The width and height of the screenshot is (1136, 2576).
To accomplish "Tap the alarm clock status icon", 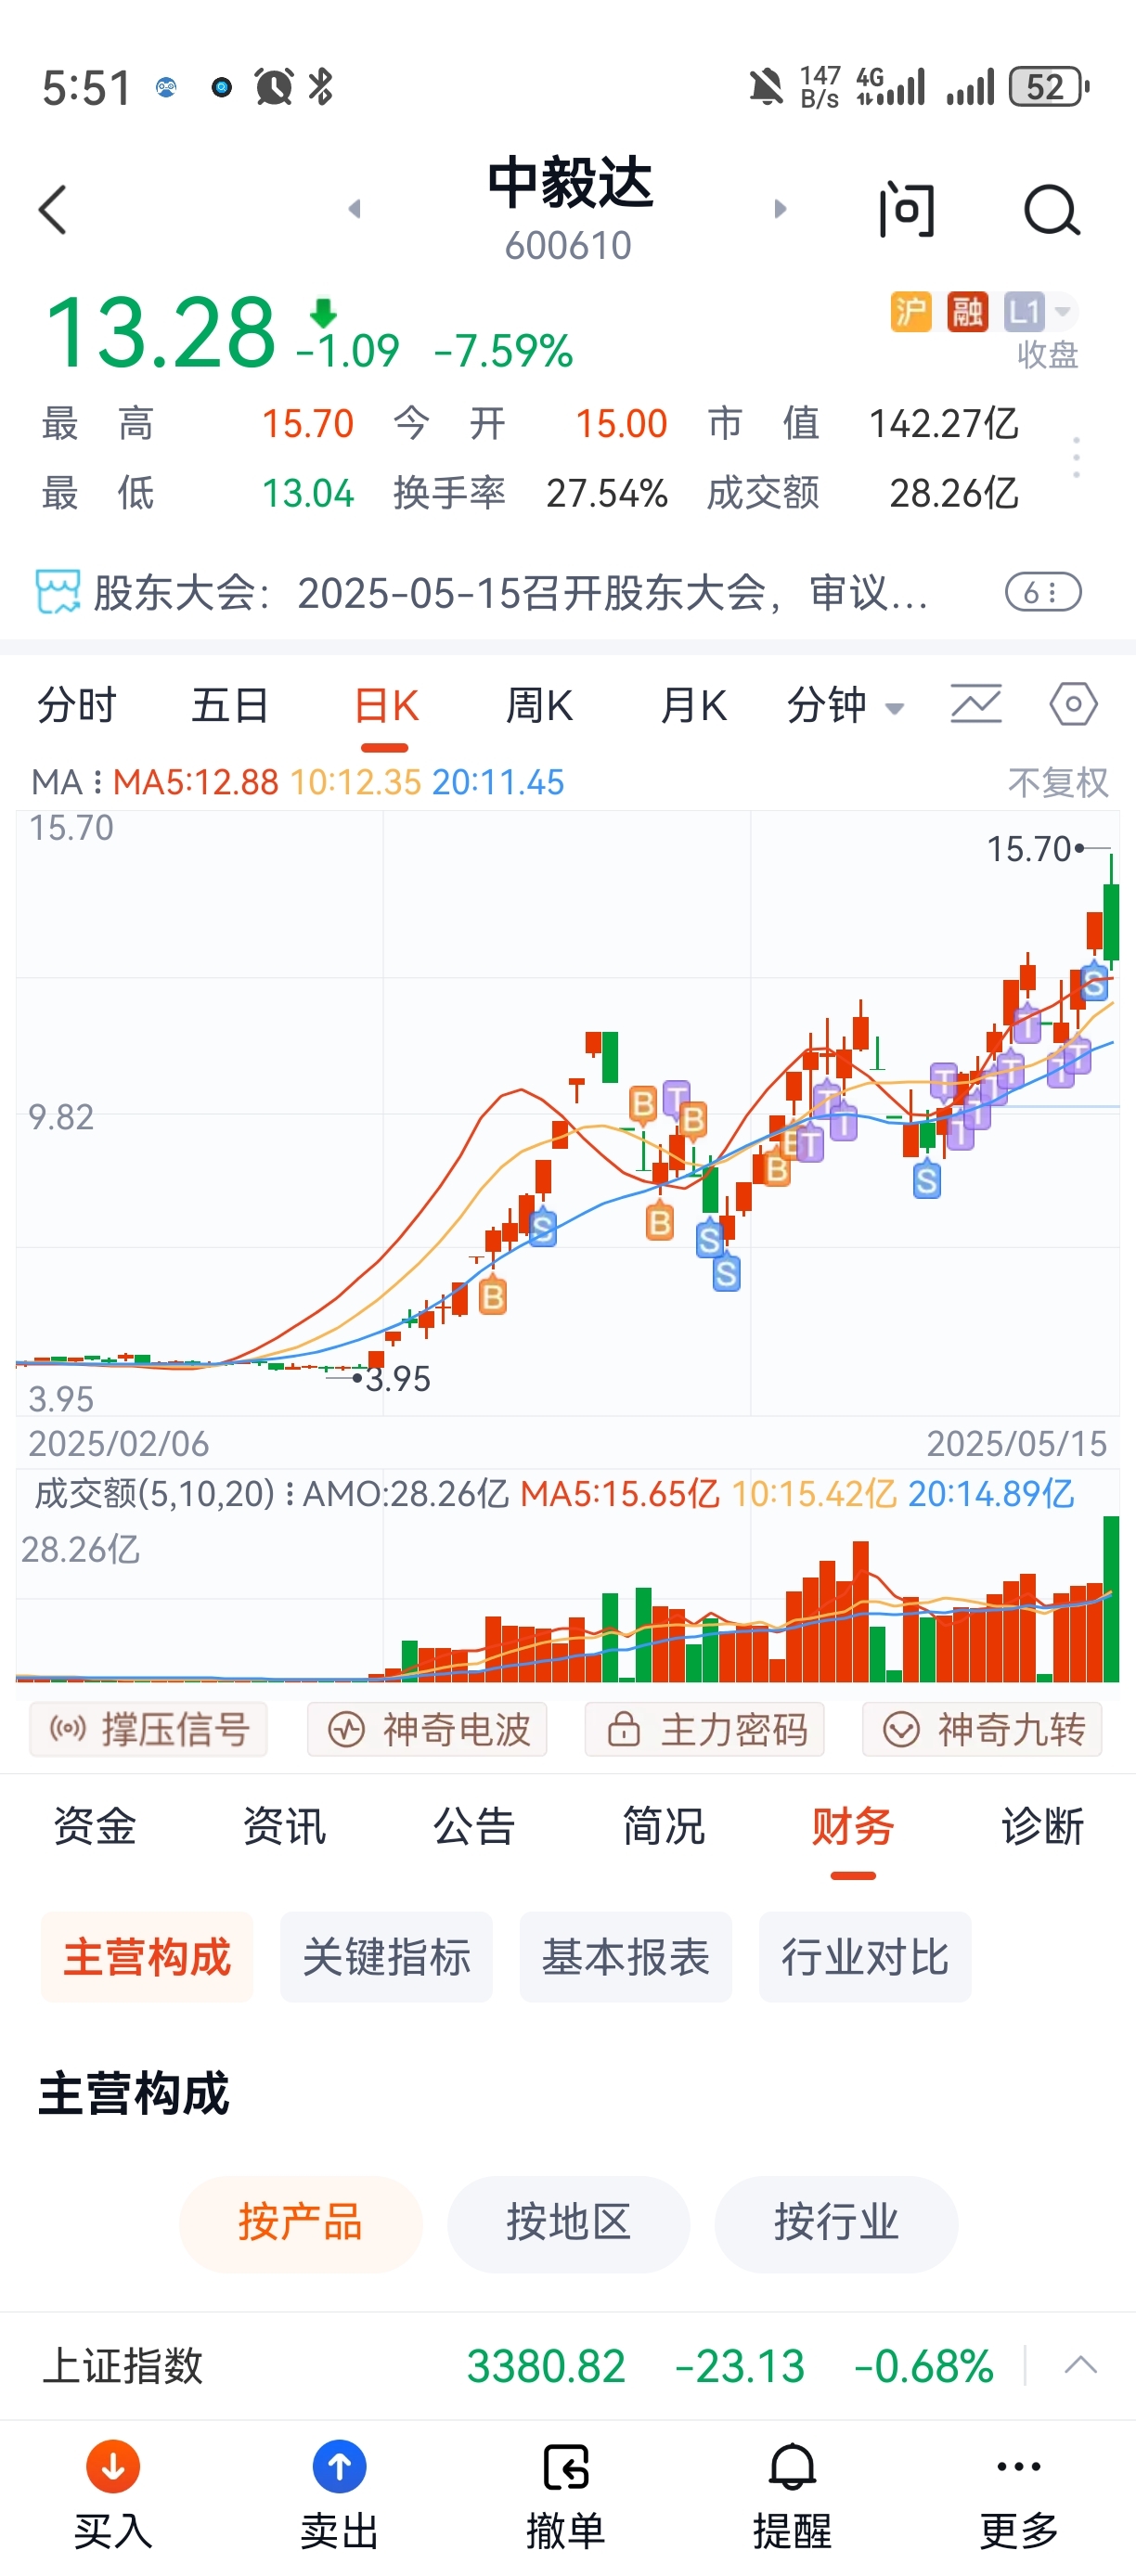I will [273, 87].
